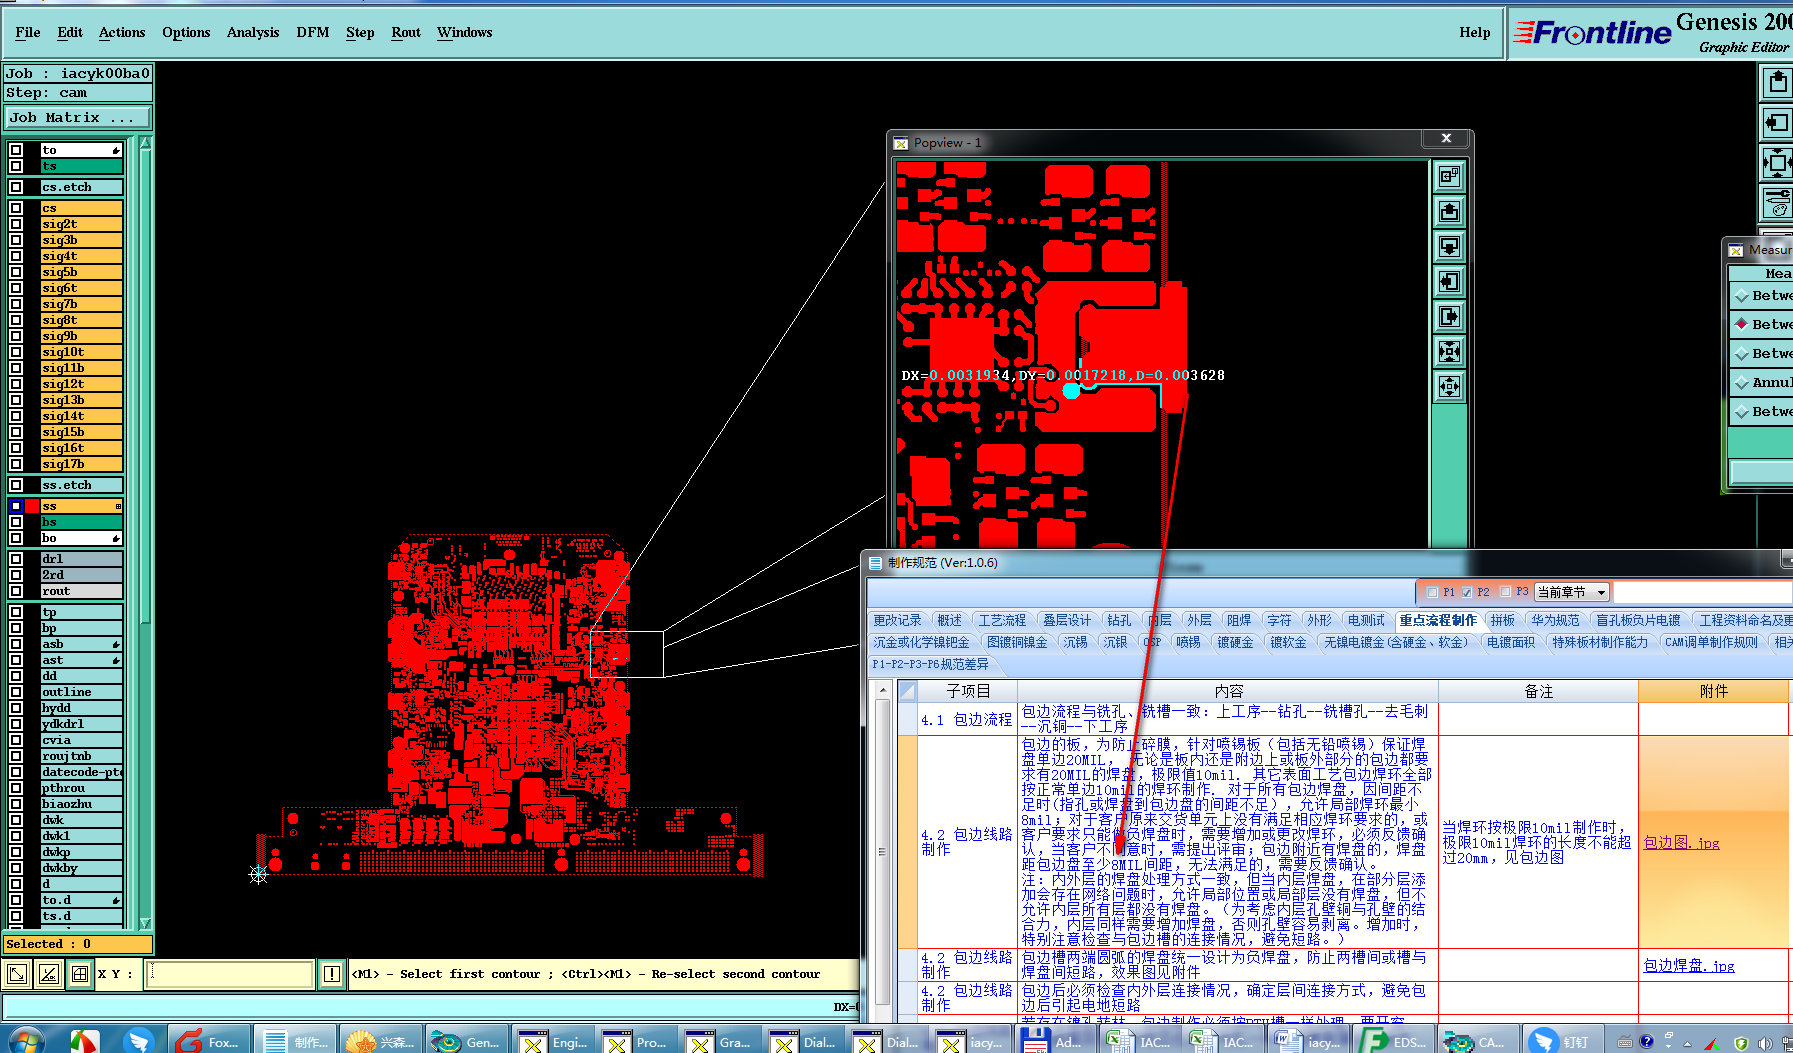
Task: Click the pan up icon in Popview
Action: tap(1449, 212)
